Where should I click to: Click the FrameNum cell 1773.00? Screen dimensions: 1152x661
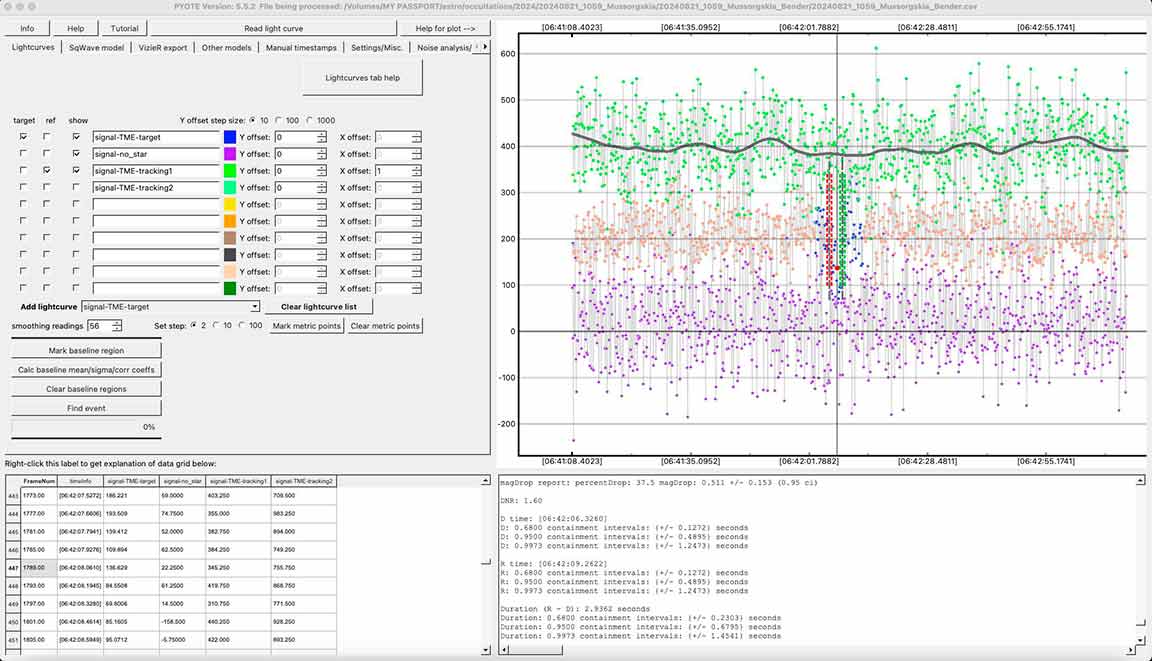pos(39,496)
